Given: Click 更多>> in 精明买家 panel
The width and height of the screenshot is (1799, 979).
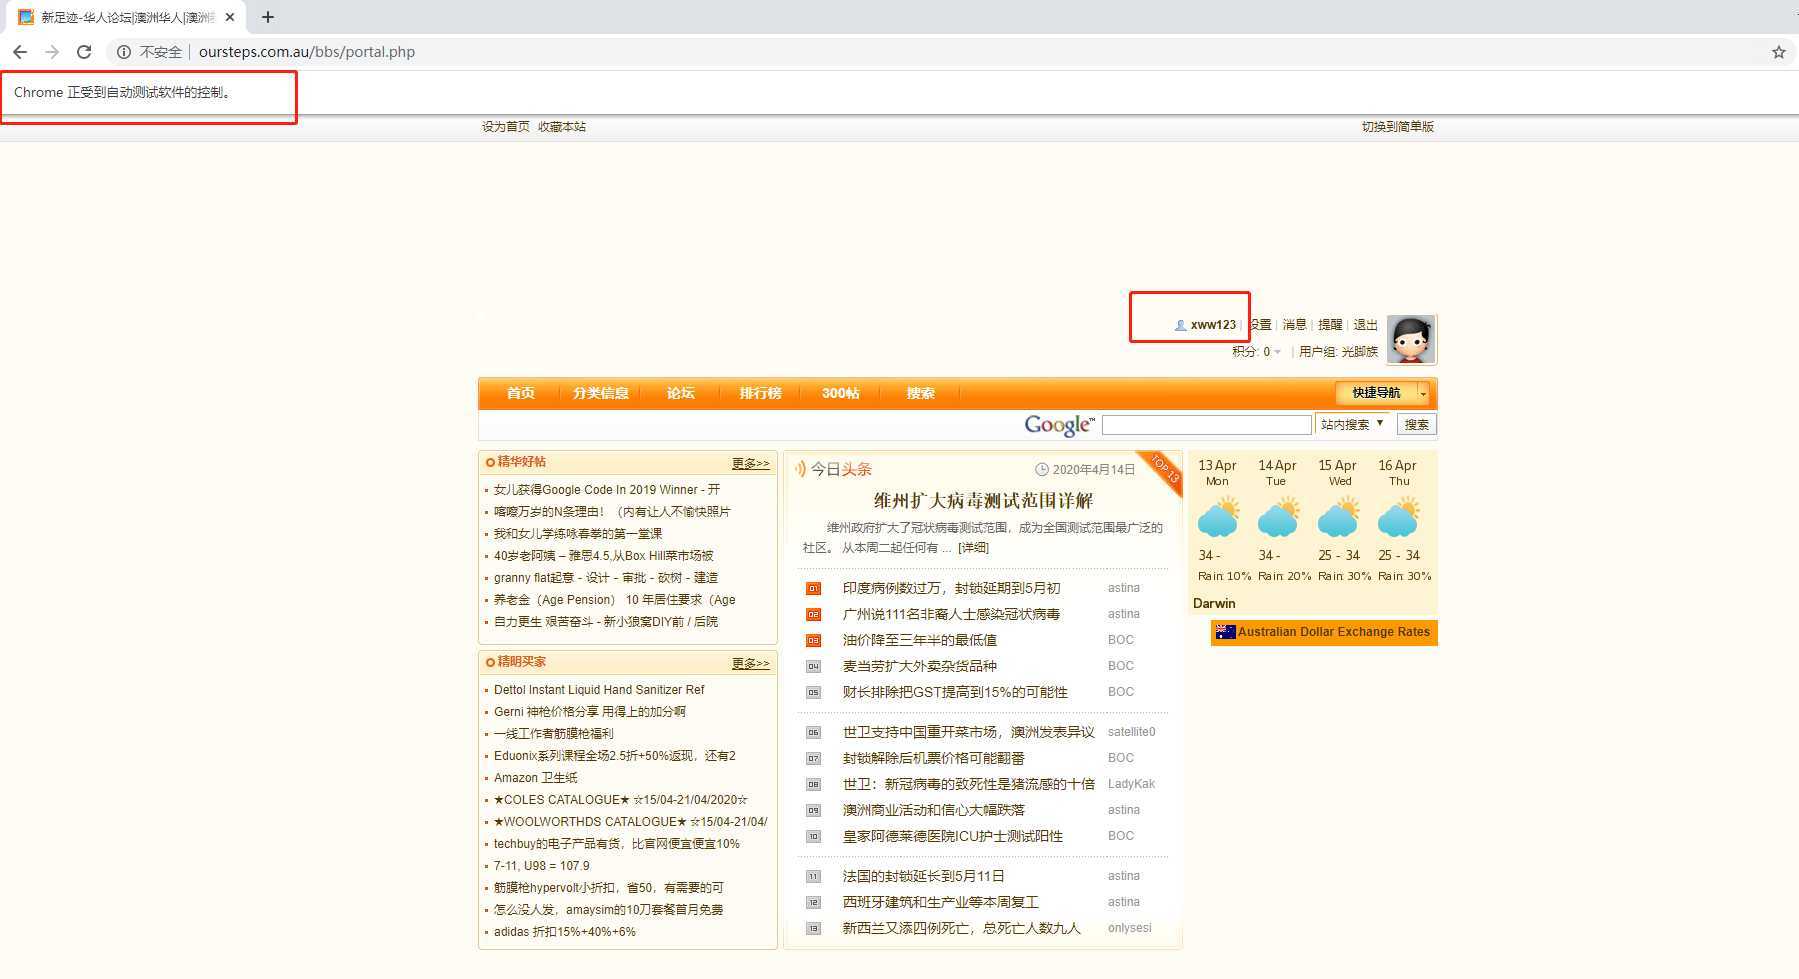Looking at the screenshot, I should click(750, 664).
